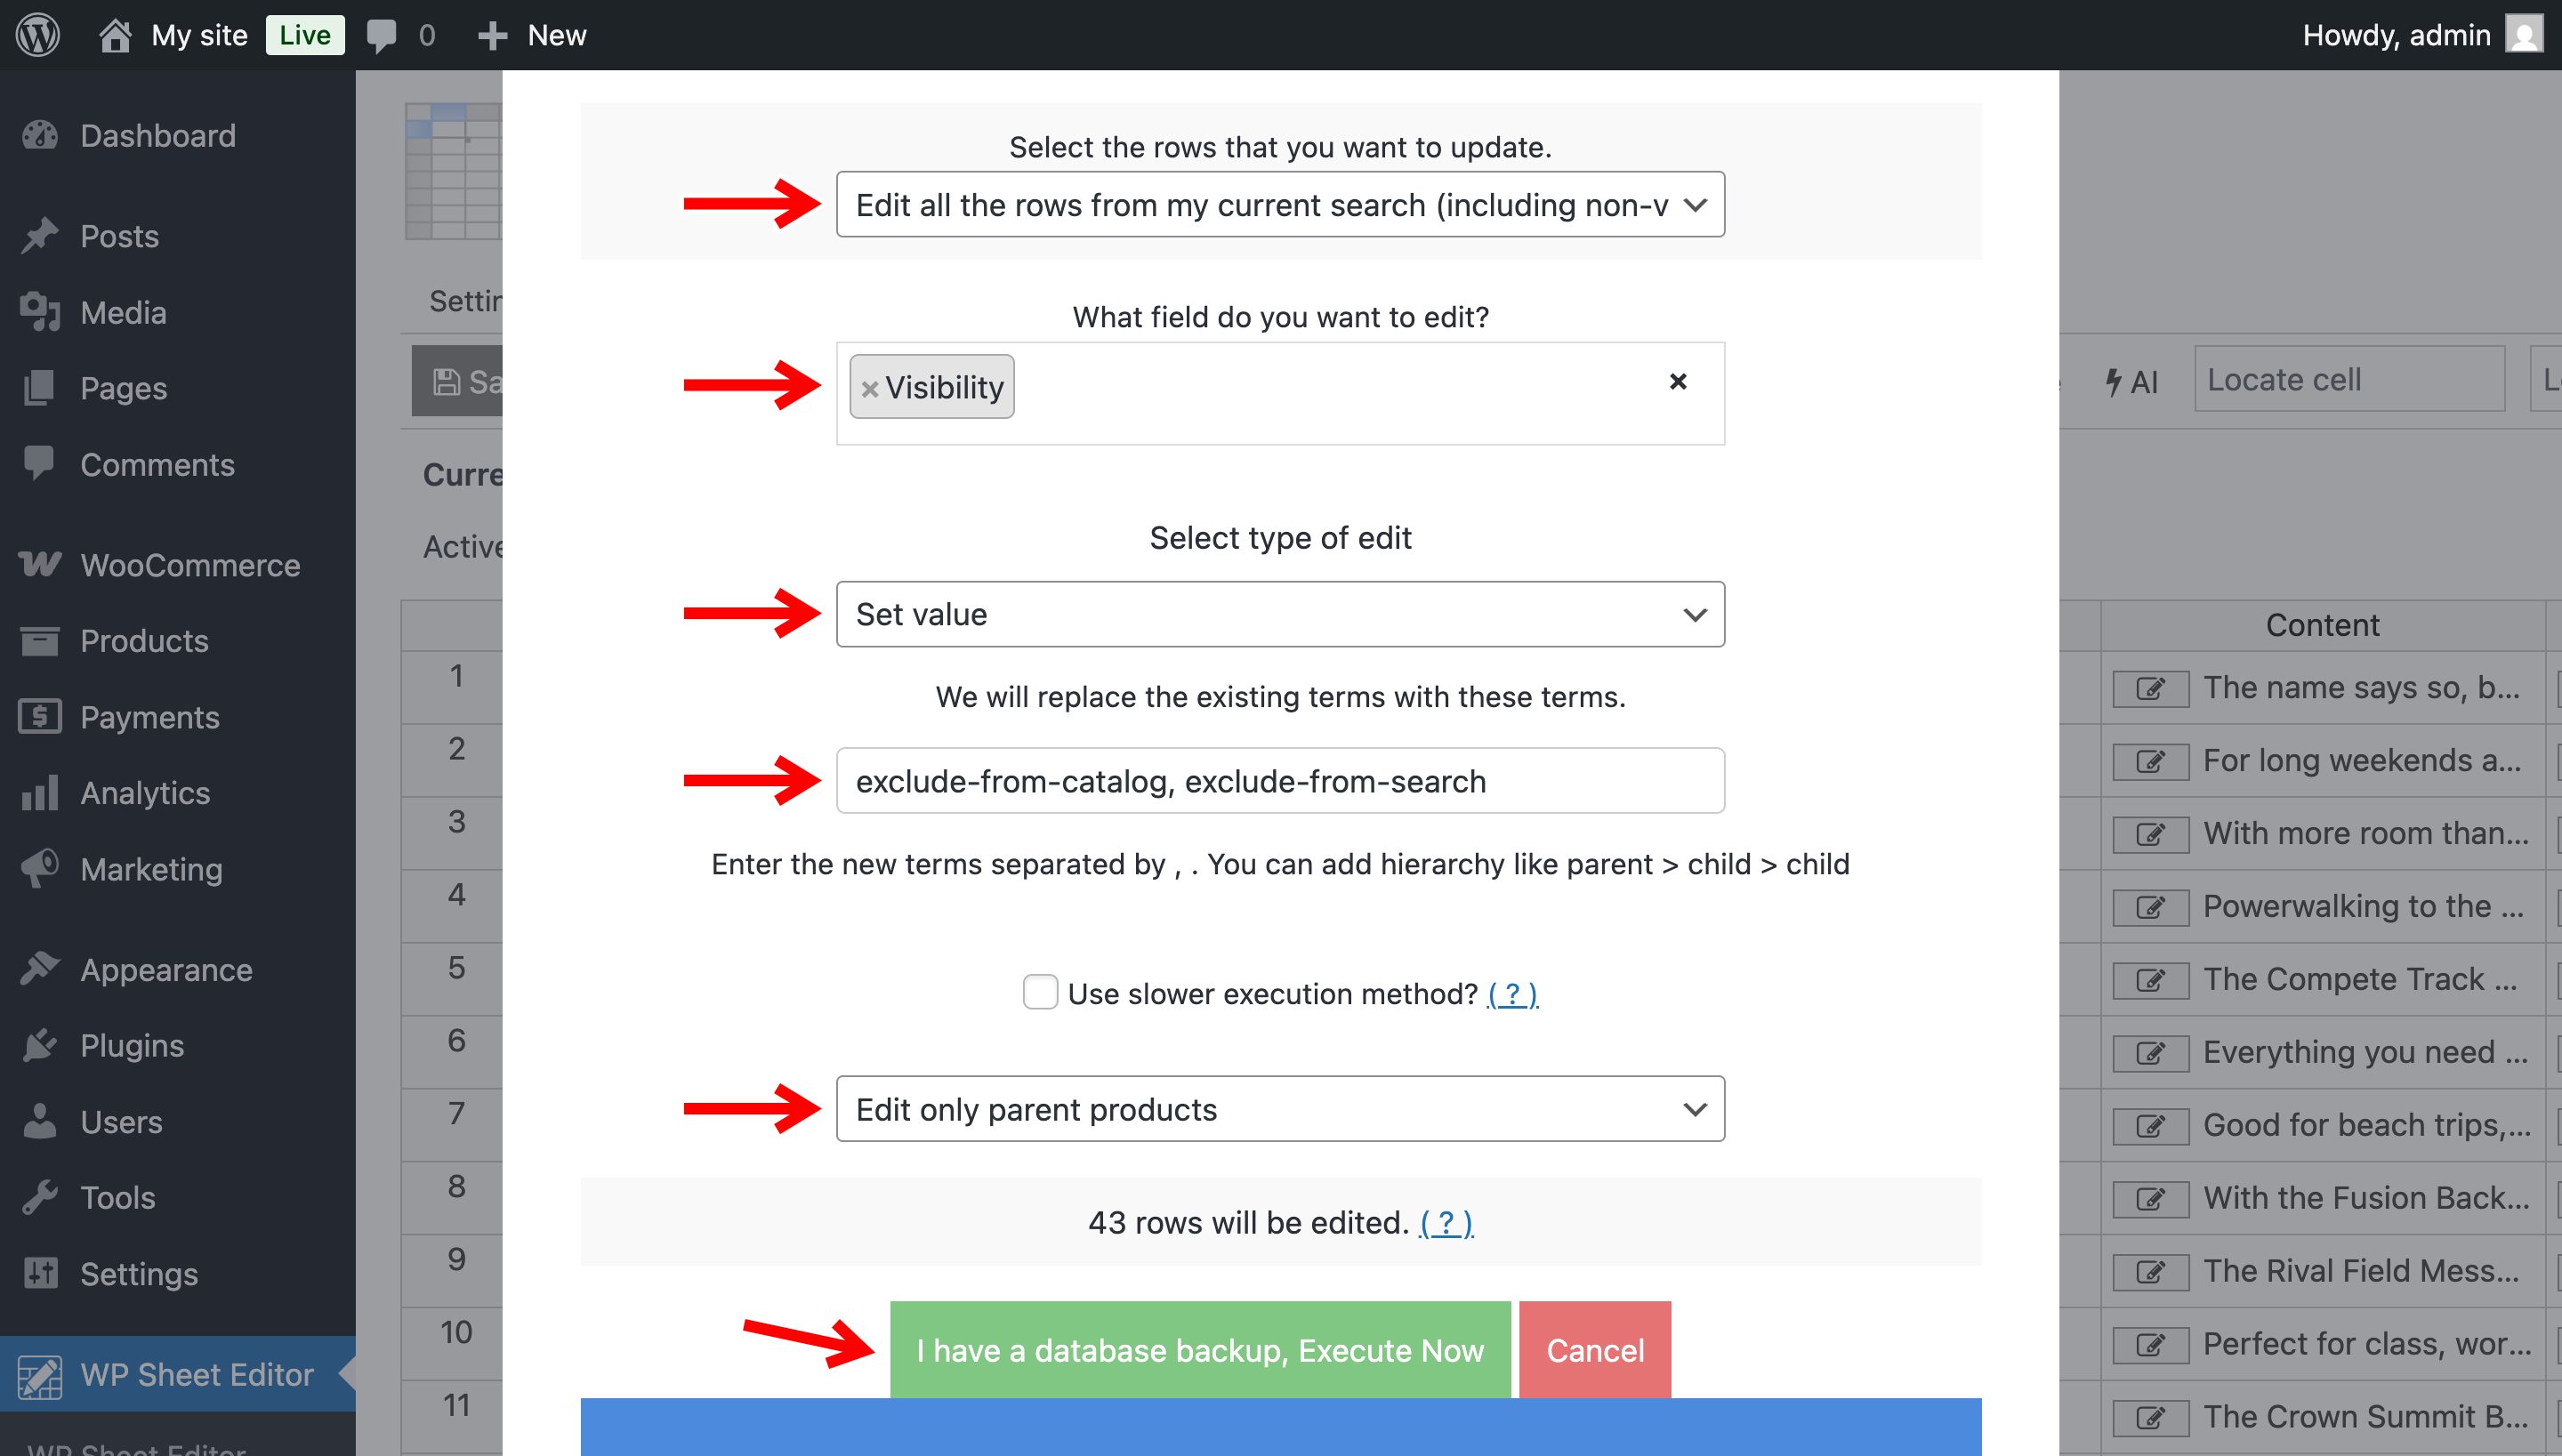Open the My site home icon
Image resolution: width=2562 pixels, height=1456 pixels.
tap(115, 35)
